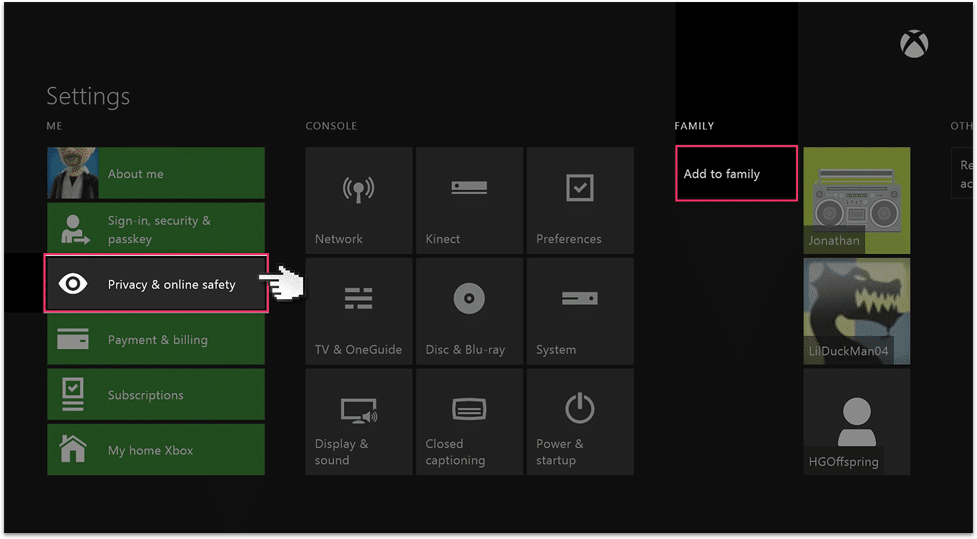Click the About me avatar picture

tap(73, 173)
